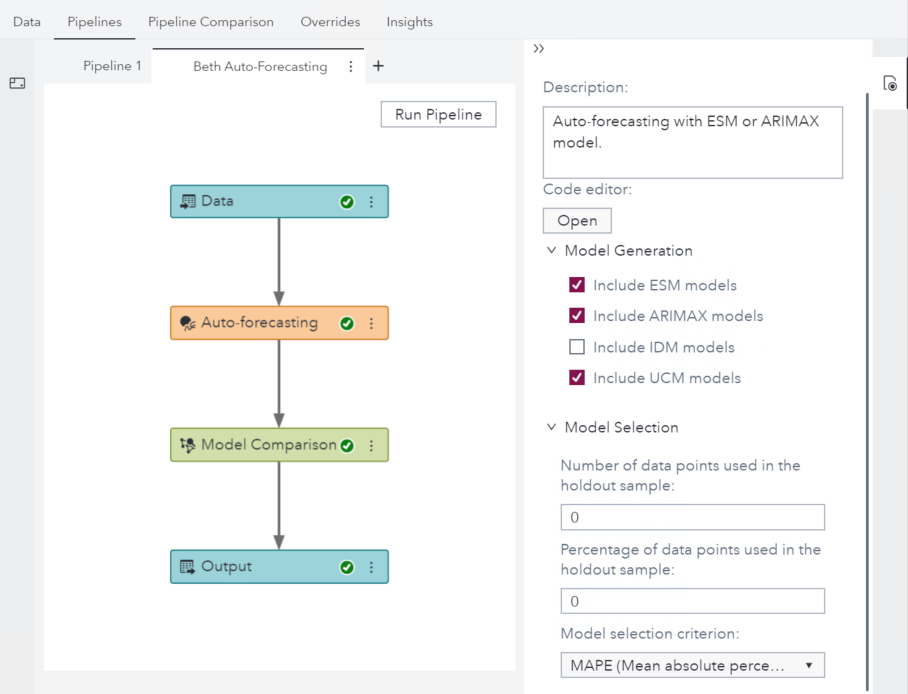The width and height of the screenshot is (908, 694).
Task: Click the node properties icon on right sidebar
Action: click(x=890, y=84)
